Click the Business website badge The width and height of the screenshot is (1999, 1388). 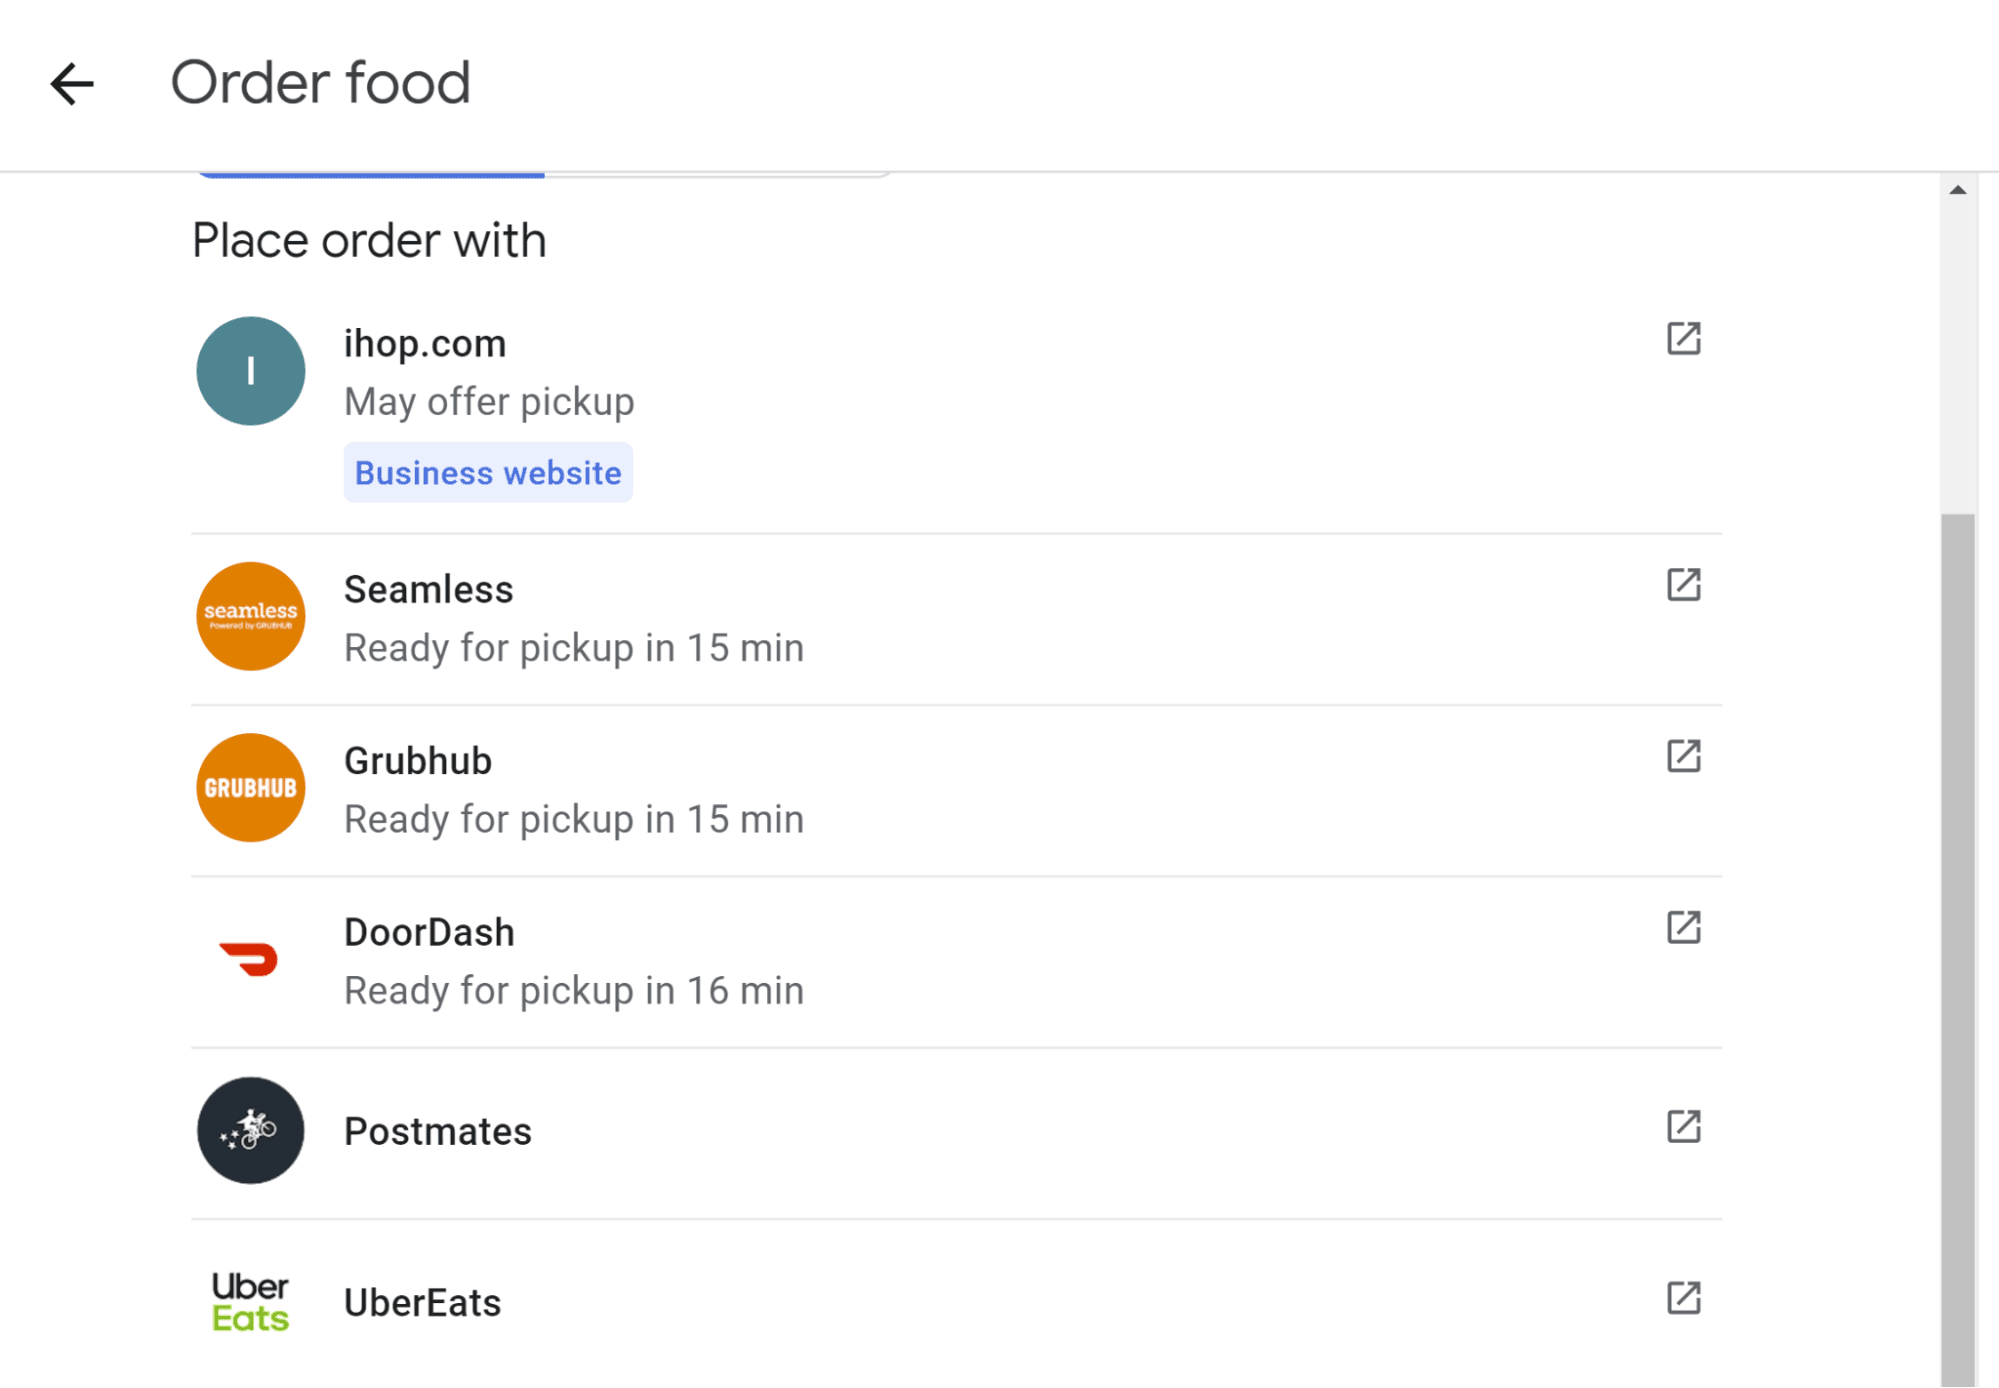coord(488,473)
